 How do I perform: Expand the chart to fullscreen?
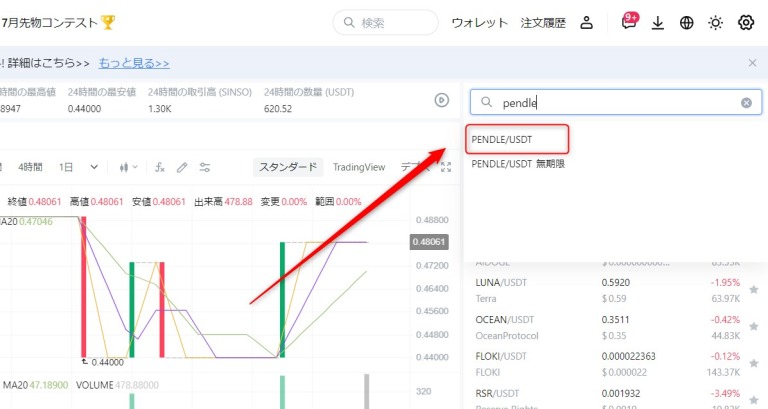[446, 167]
